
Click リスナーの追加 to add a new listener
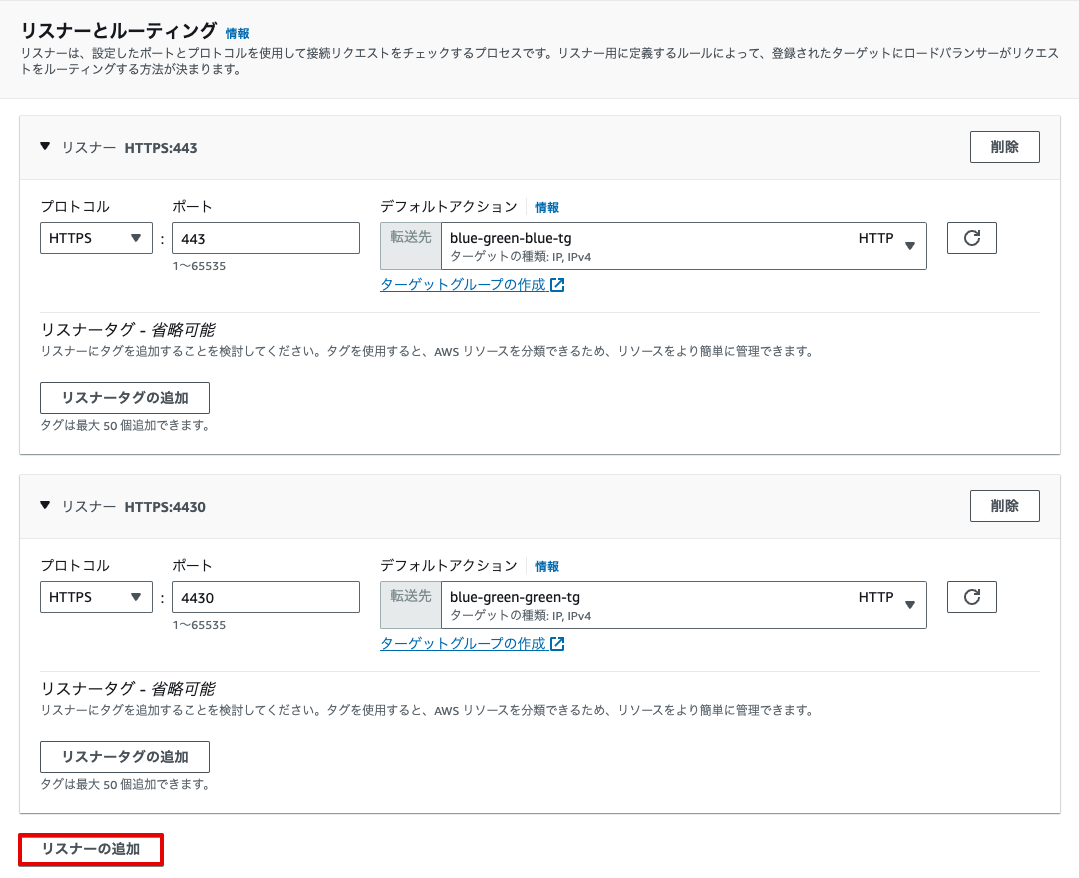coord(90,849)
